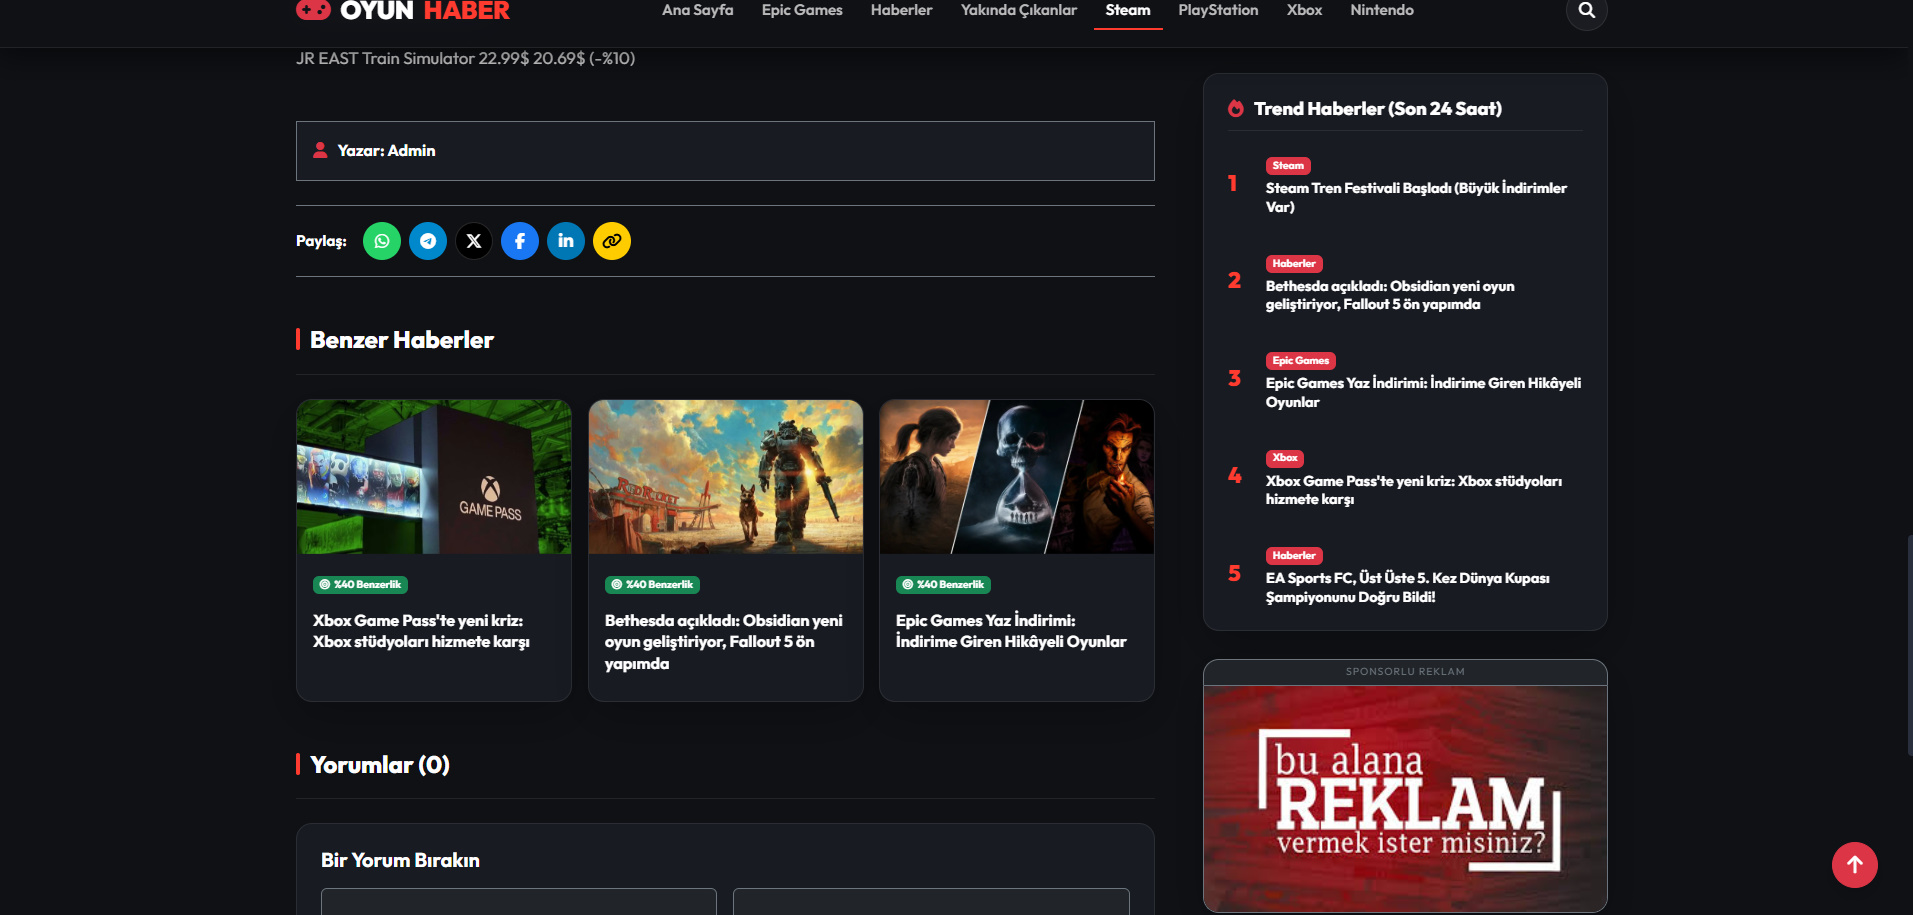
Task: Click trend rank number 3
Action: click(1235, 378)
